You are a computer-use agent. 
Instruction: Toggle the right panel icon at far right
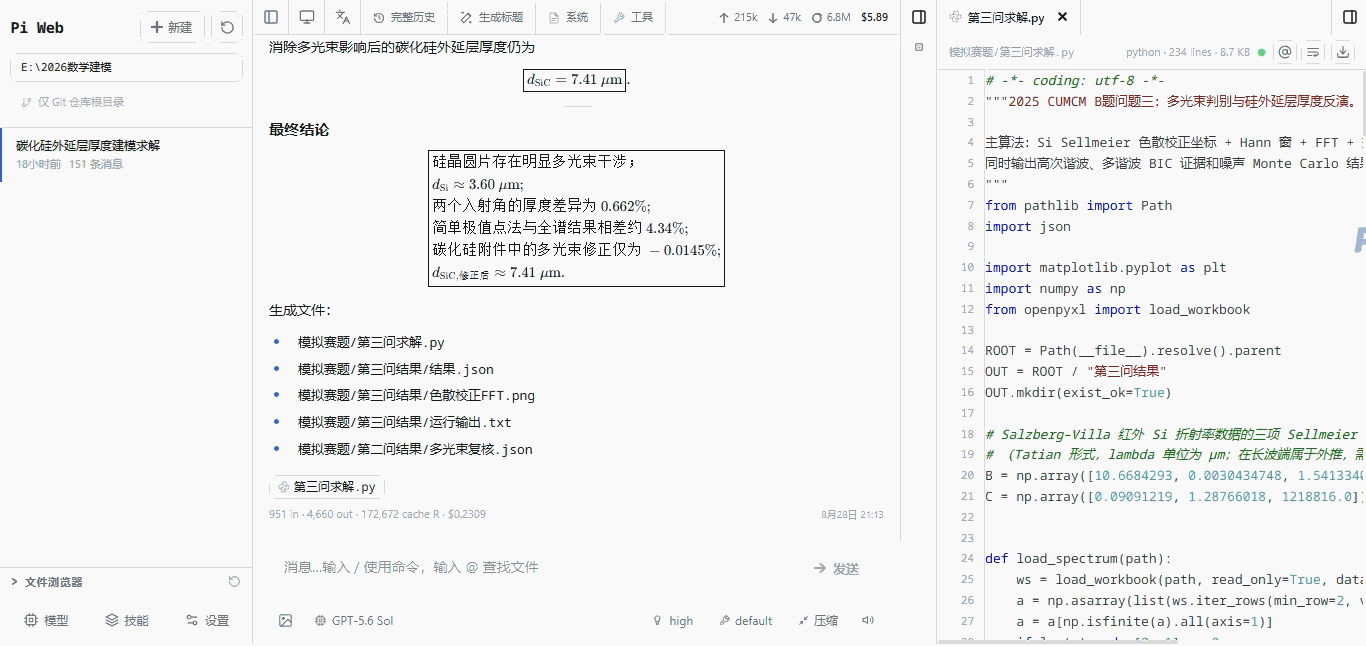pyautogui.click(x=1350, y=17)
